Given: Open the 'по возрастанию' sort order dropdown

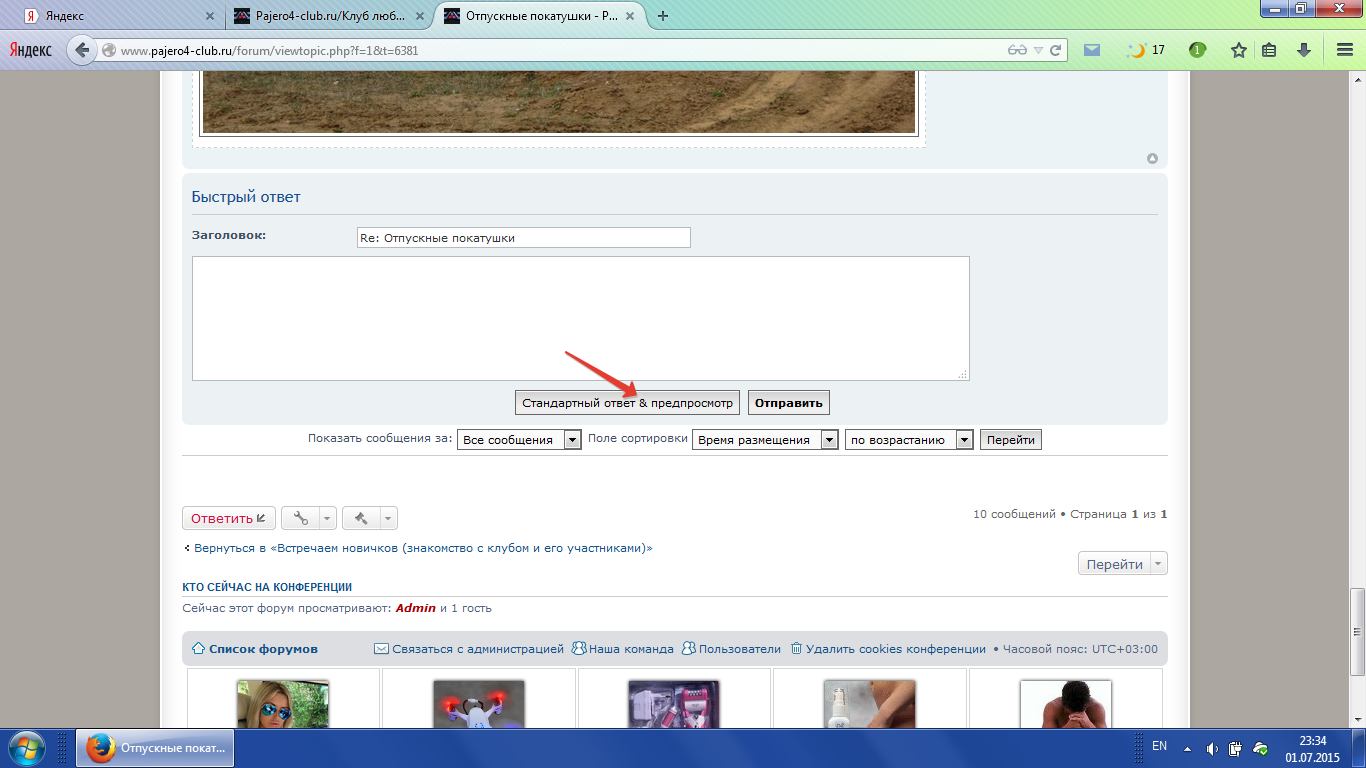Looking at the screenshot, I should click(x=964, y=440).
